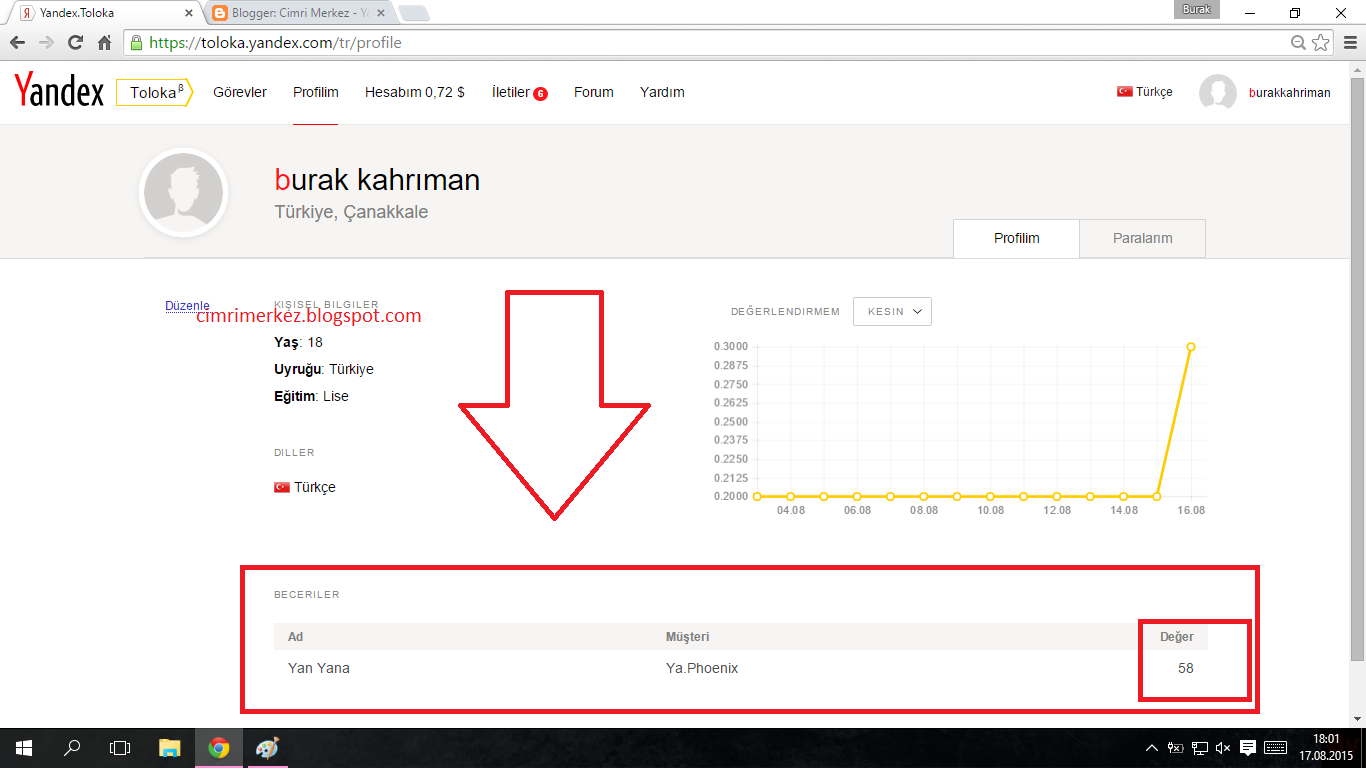This screenshot has width=1366, height=768.
Task: Go back to the previous page
Action: (x=17, y=43)
